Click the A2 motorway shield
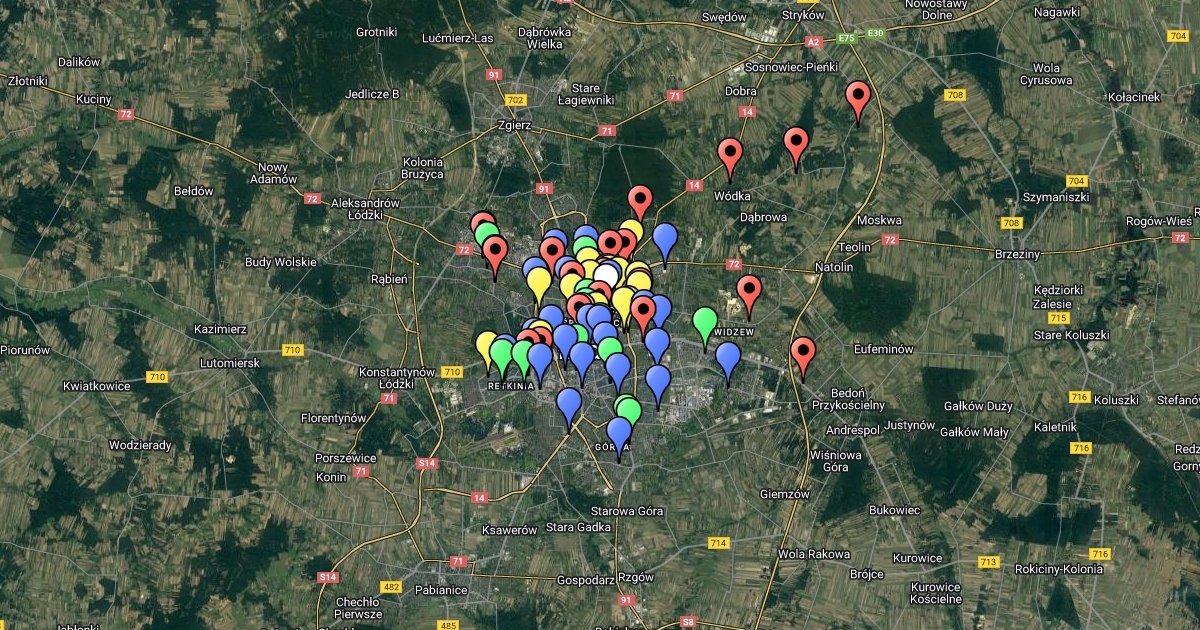This screenshot has height=630, width=1200. click(814, 42)
